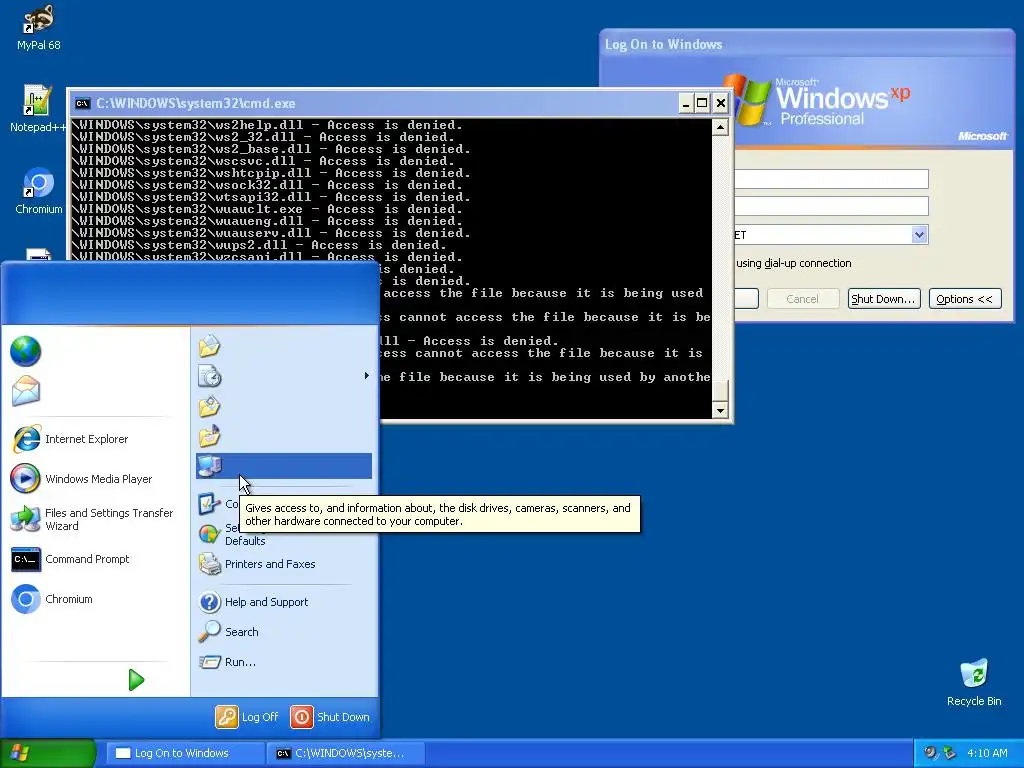Maximize the cmd.exe window
Viewport: 1024px width, 768px height.
coord(702,103)
